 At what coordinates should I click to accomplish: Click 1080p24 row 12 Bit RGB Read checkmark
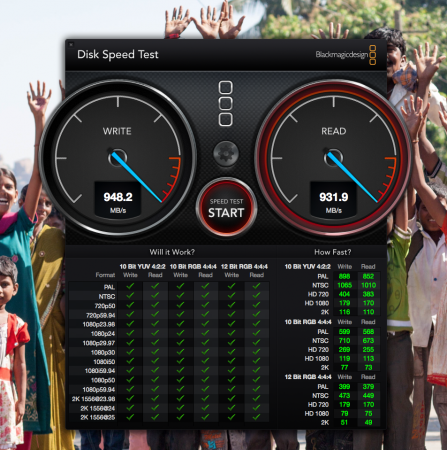point(256,333)
